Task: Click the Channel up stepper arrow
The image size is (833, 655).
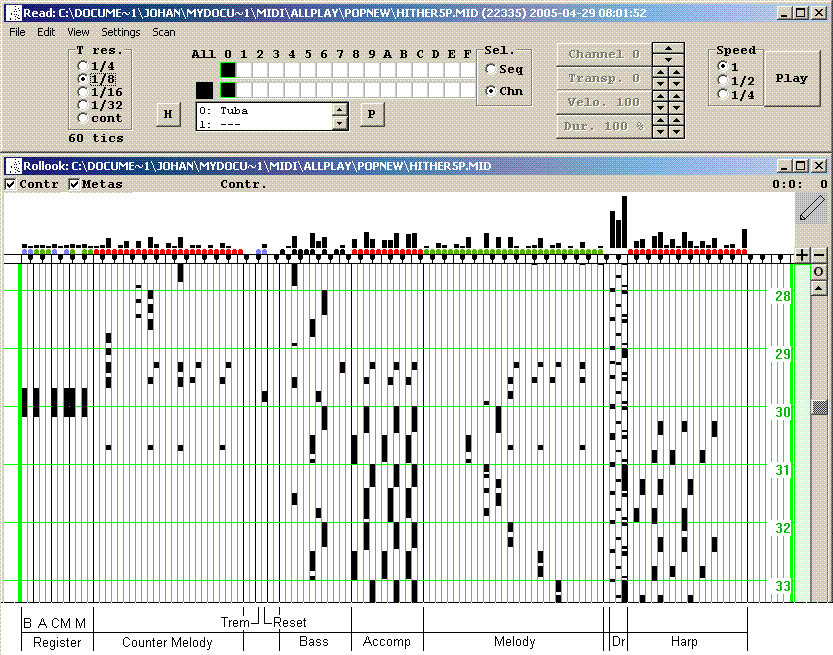Action: [x=668, y=48]
